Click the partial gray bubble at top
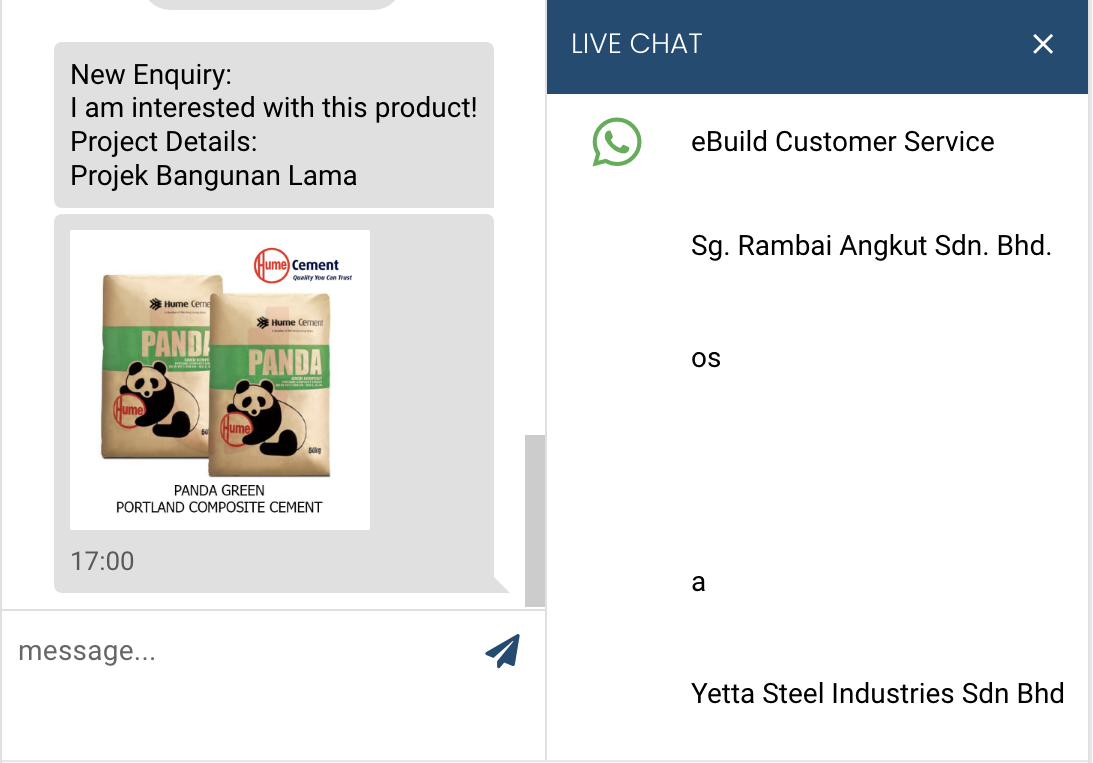The width and height of the screenshot is (1093, 763). point(272,4)
